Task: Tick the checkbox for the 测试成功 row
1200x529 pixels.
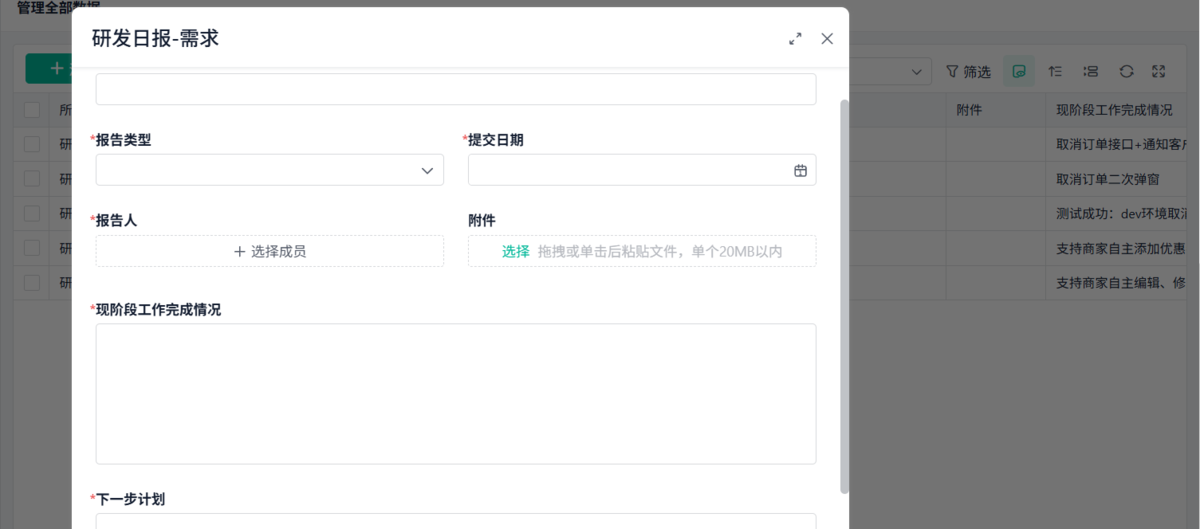Action: [x=32, y=213]
